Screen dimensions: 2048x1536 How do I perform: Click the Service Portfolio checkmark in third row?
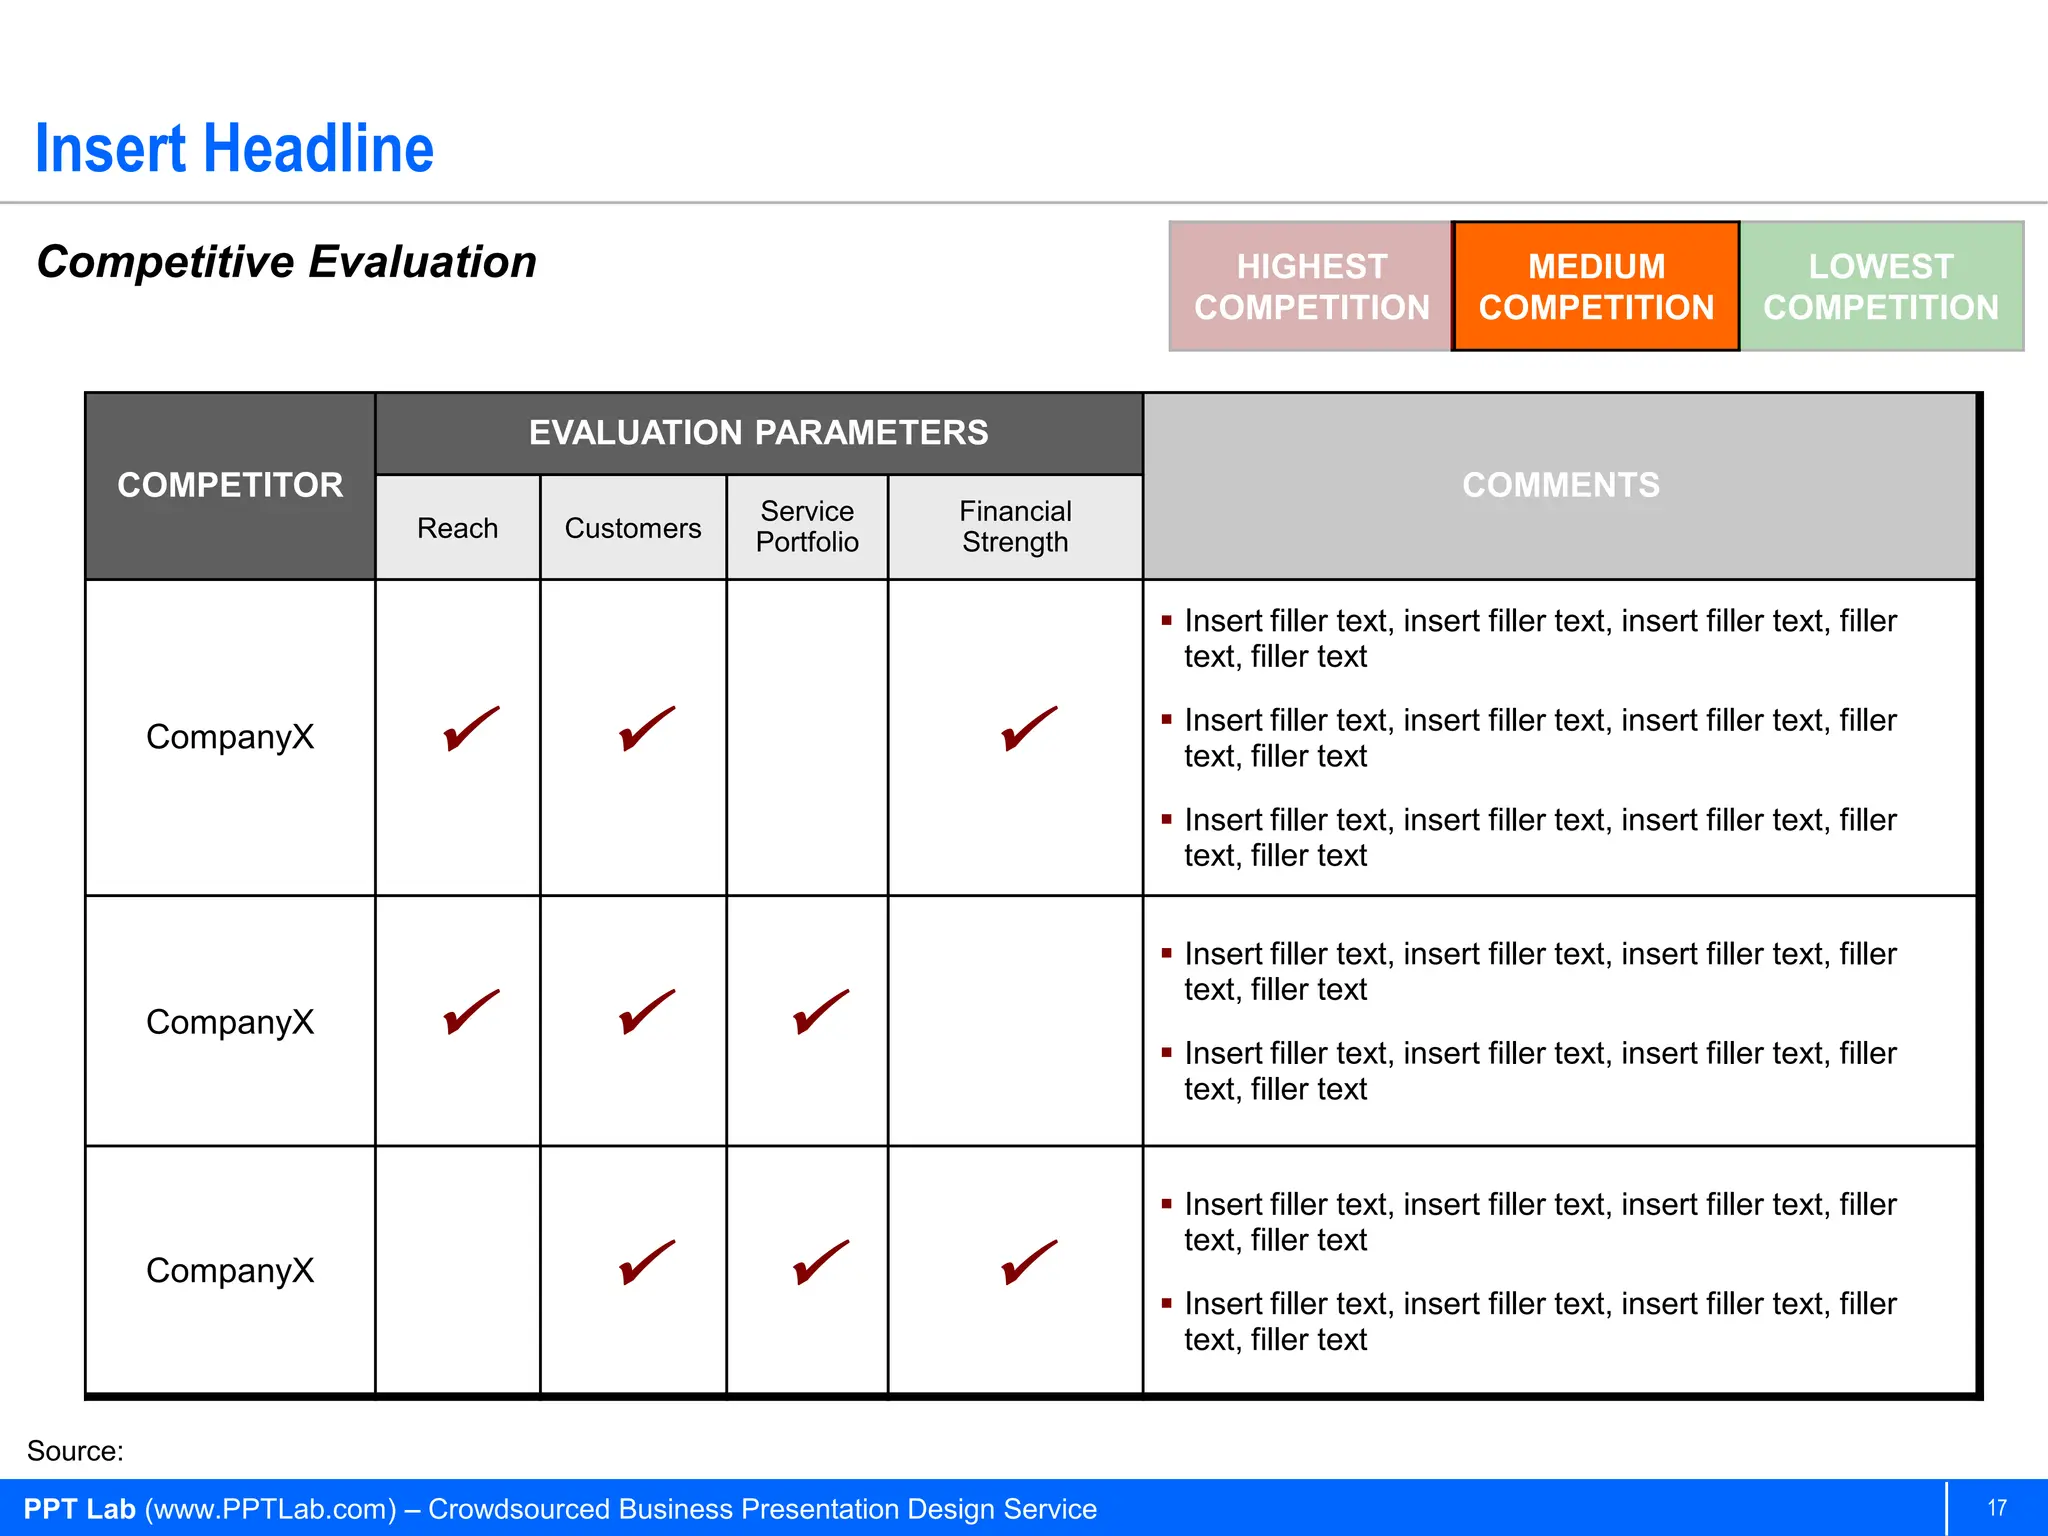[x=820, y=1263]
